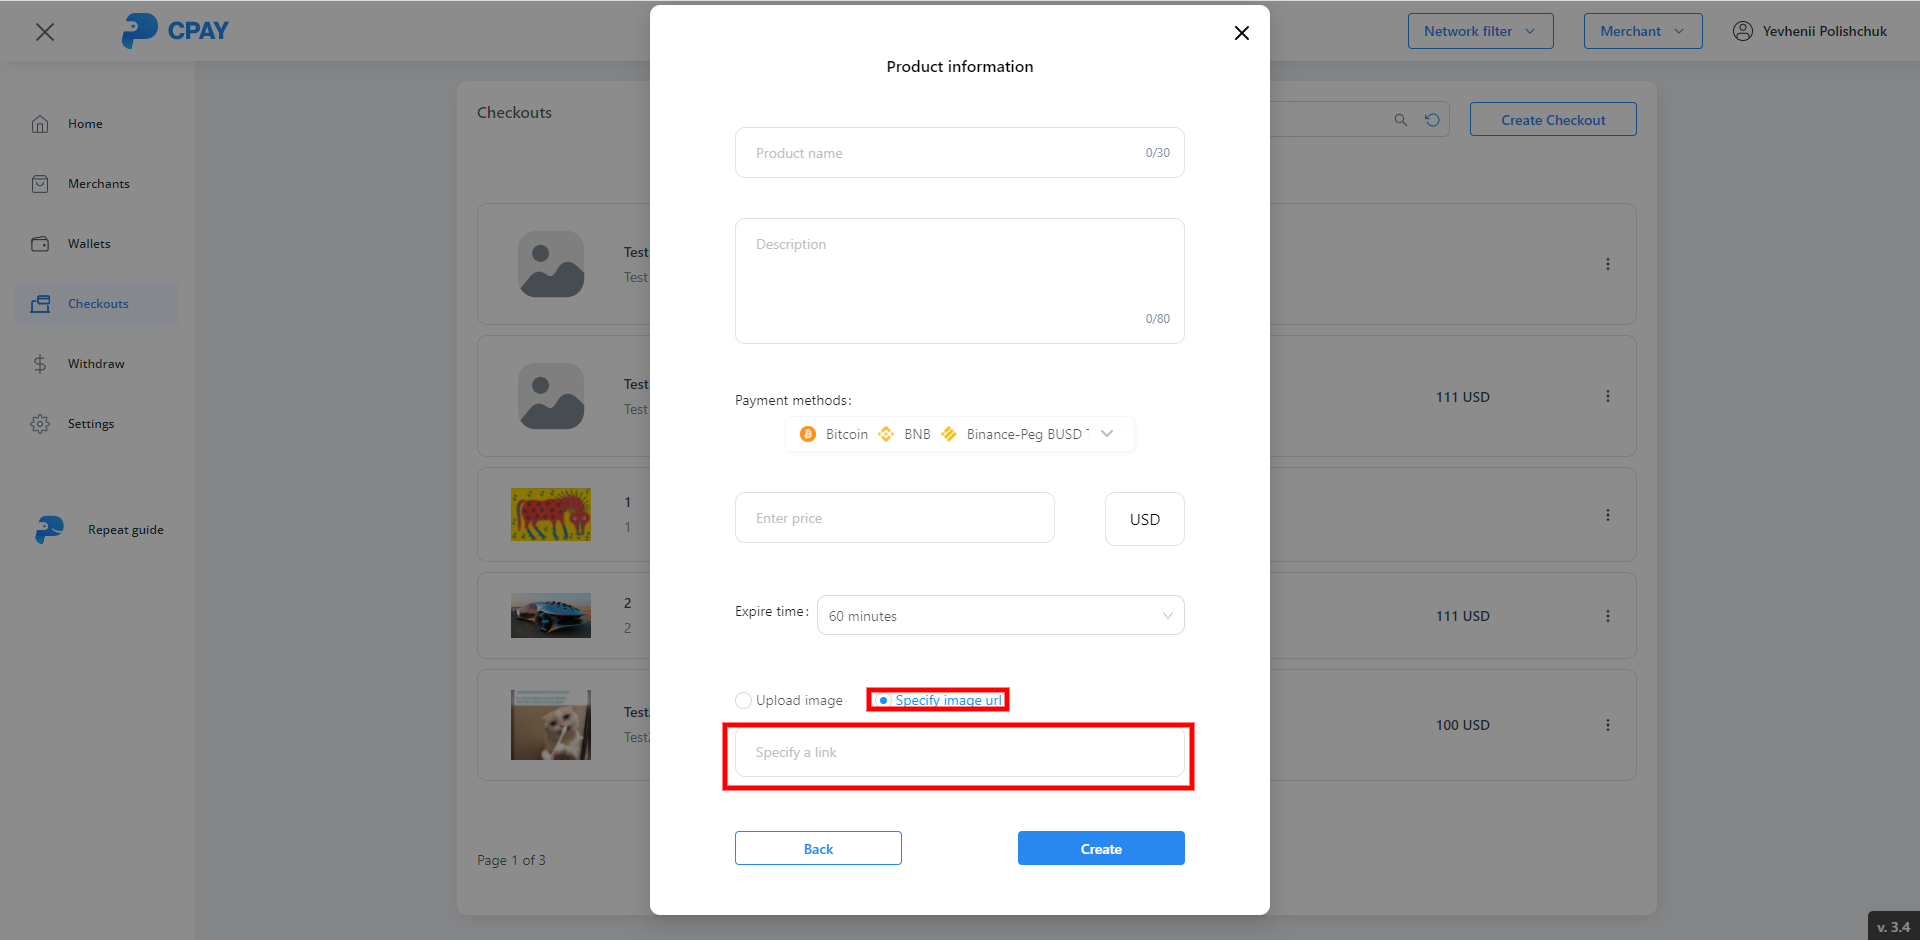The height and width of the screenshot is (940, 1920).
Task: Click the CPAY logo
Action: click(175, 31)
